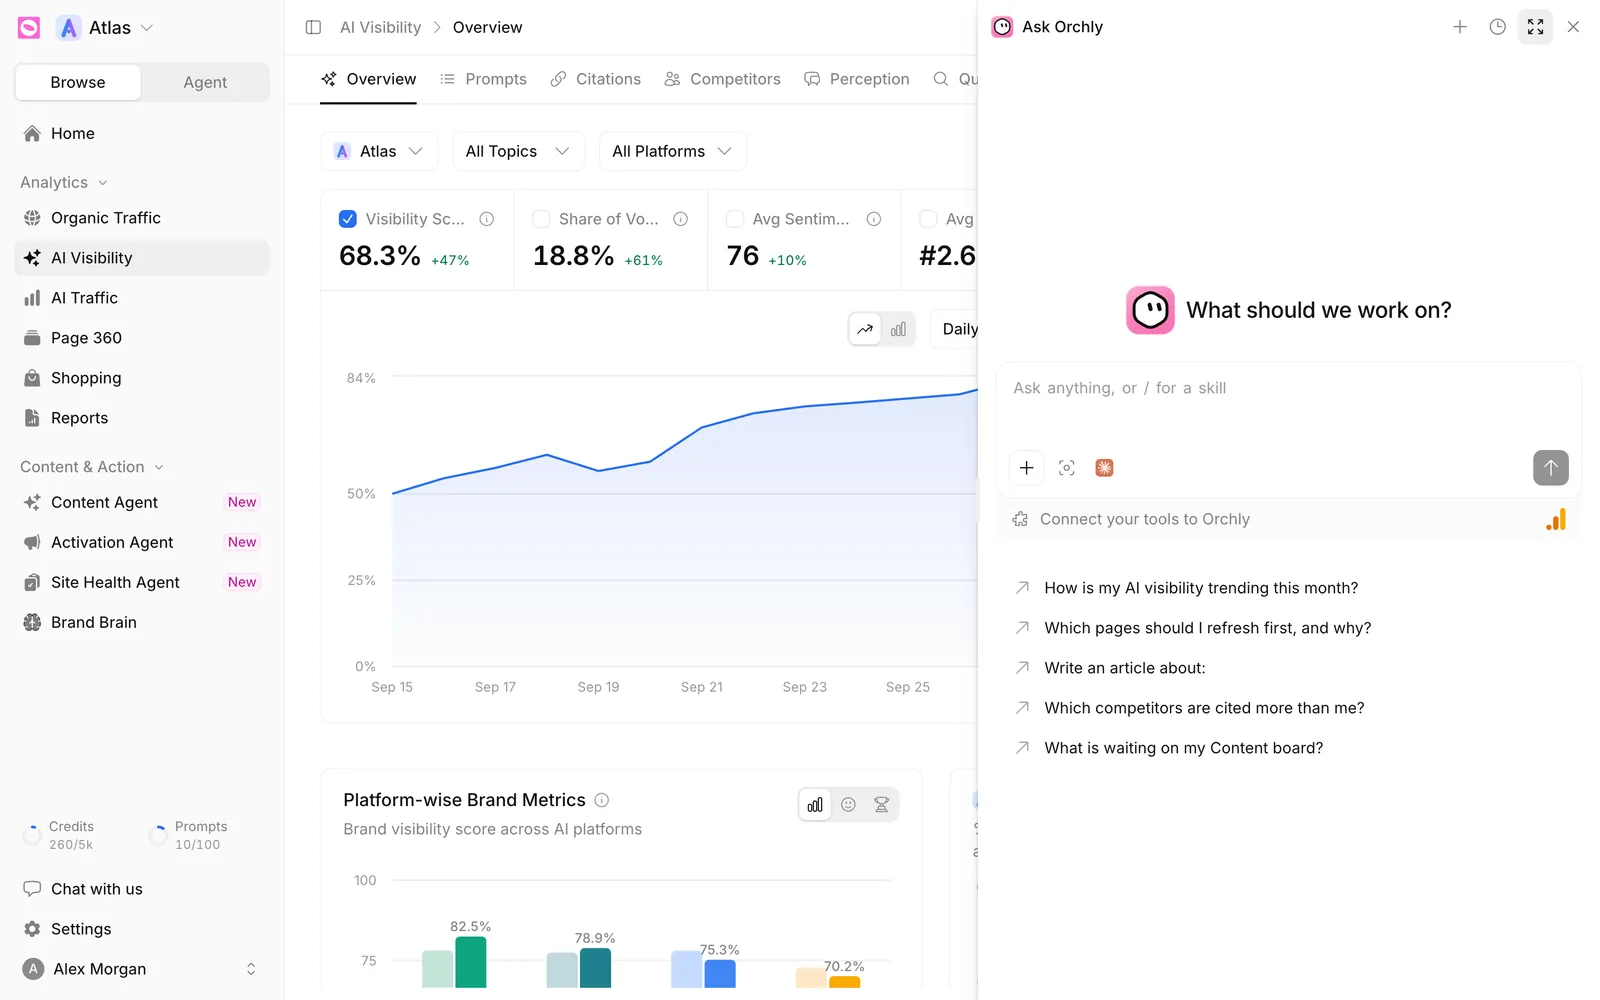The height and width of the screenshot is (1000, 1600).
Task: Switch to the Citations tab
Action: tap(596, 79)
